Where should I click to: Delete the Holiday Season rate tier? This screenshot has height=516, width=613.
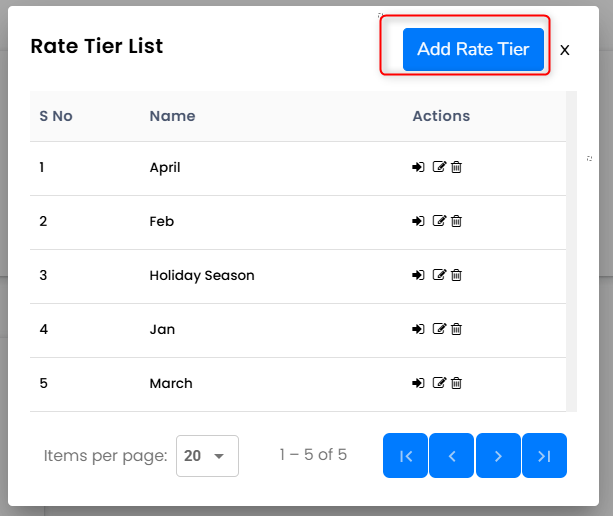[456, 275]
